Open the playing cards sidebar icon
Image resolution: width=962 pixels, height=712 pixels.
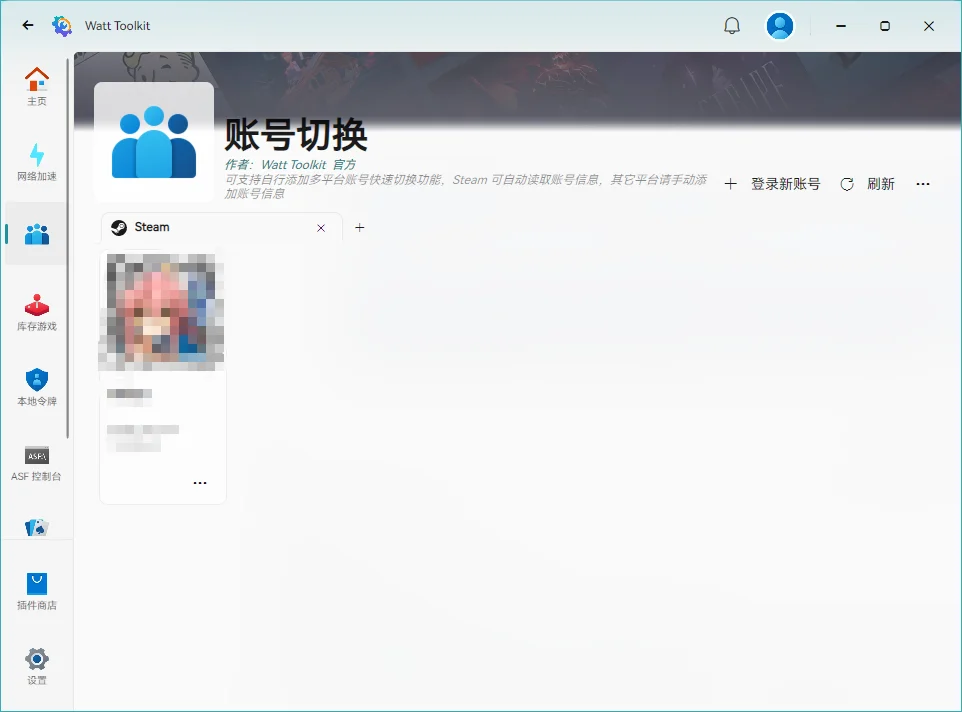point(37,527)
